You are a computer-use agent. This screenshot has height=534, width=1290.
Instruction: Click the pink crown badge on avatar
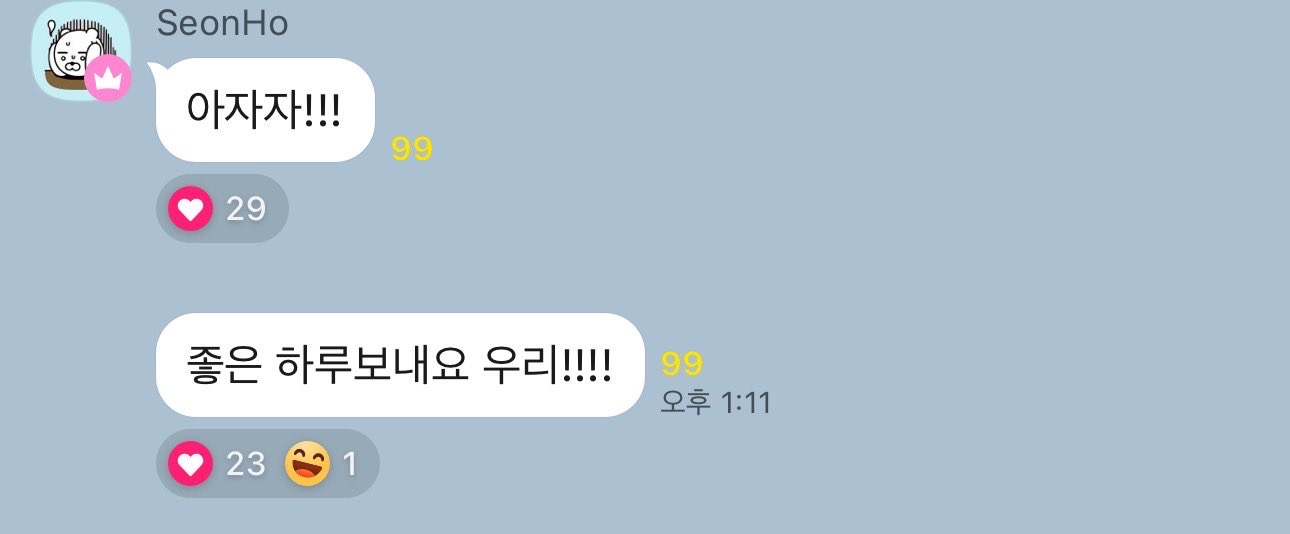[x=108, y=78]
